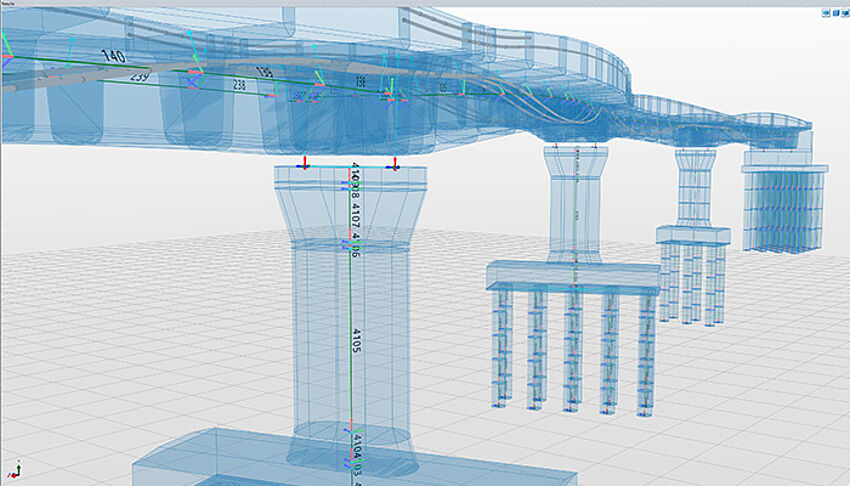The image size is (850, 486).
Task: Select beam element labeled 140
Action: [113, 56]
